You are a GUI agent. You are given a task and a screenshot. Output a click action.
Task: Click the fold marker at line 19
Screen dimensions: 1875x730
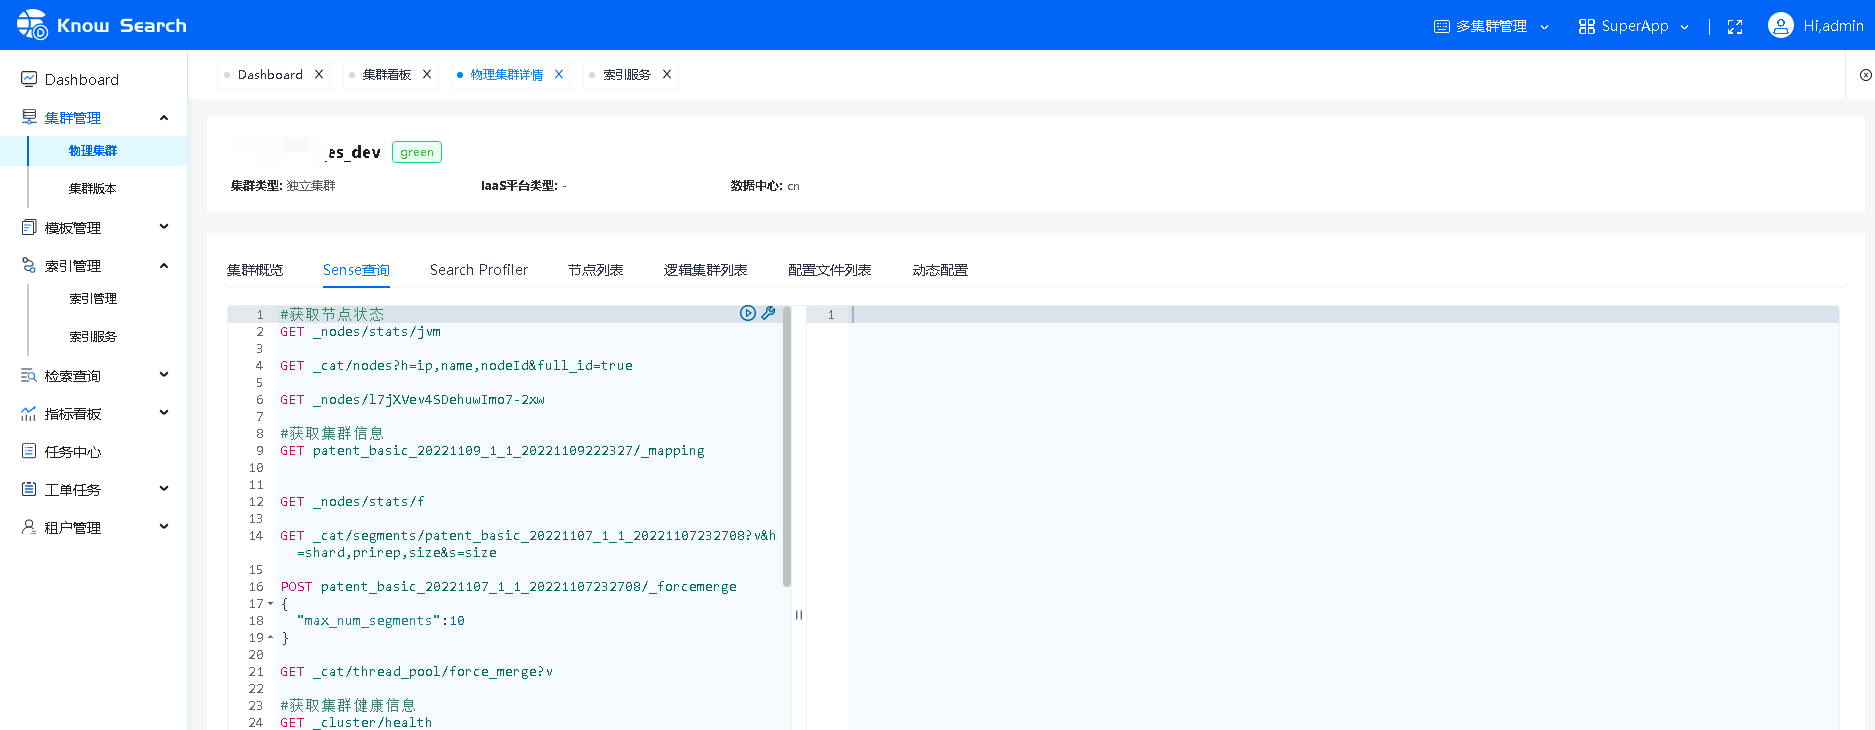click(271, 638)
